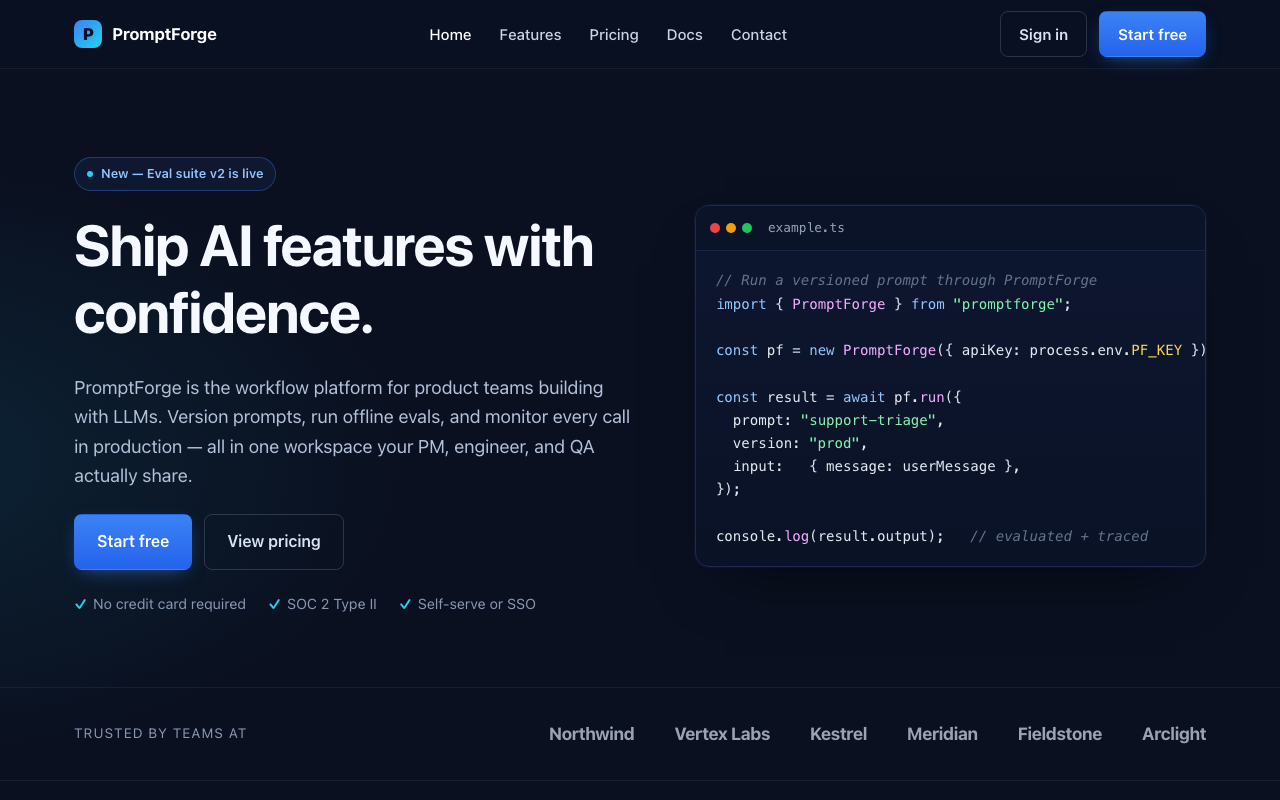Open the Eval suite v2 announcement badge
Viewport: 1280px width, 800px height.
tap(175, 174)
